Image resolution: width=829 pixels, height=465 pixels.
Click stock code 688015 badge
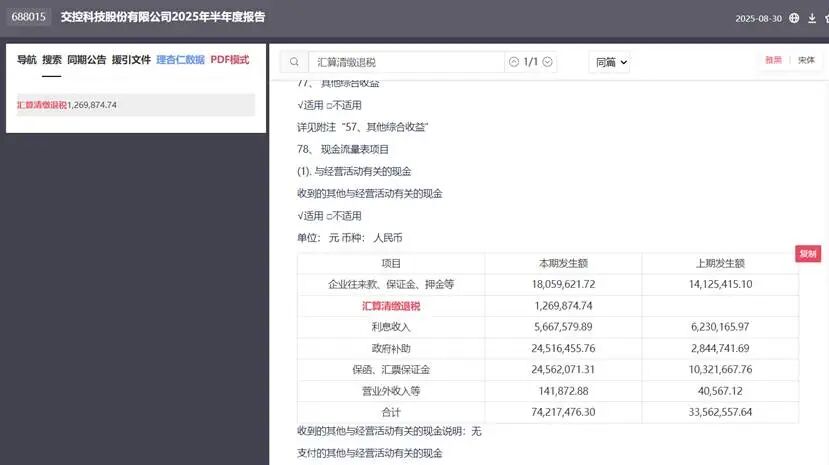coord(29,16)
